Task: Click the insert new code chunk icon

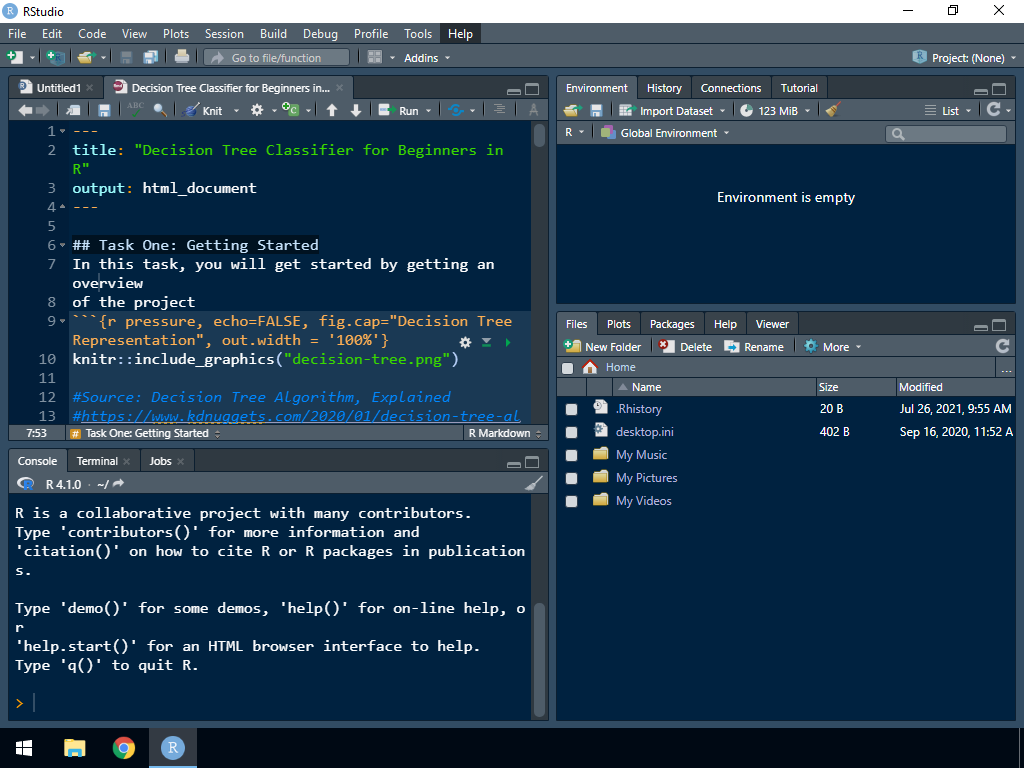Action: 291,110
